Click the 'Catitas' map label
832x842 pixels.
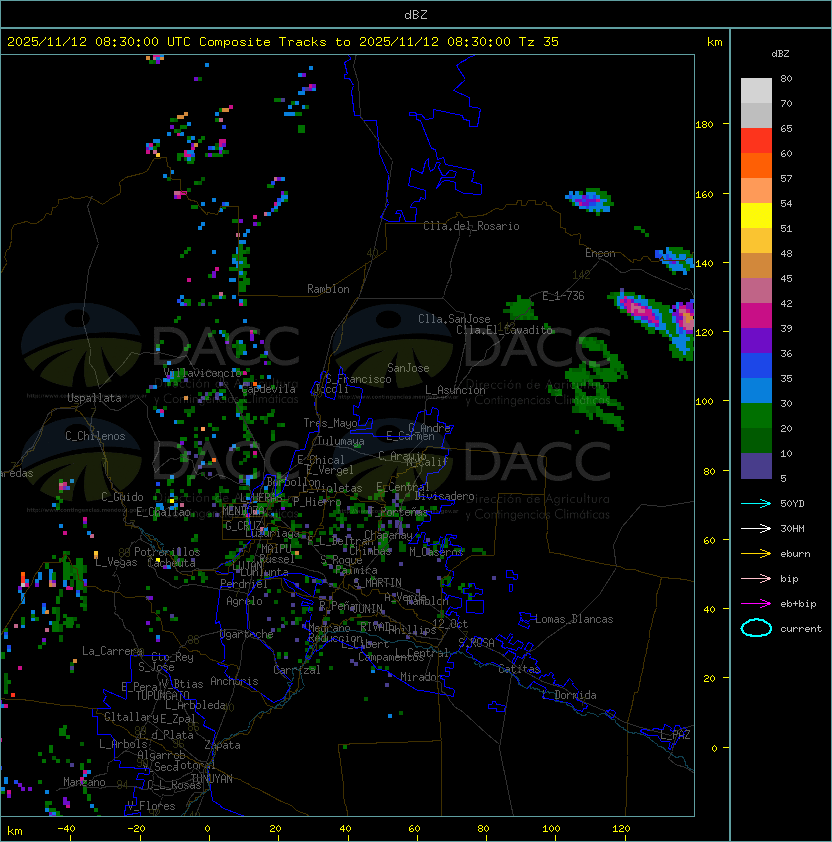coord(519,669)
